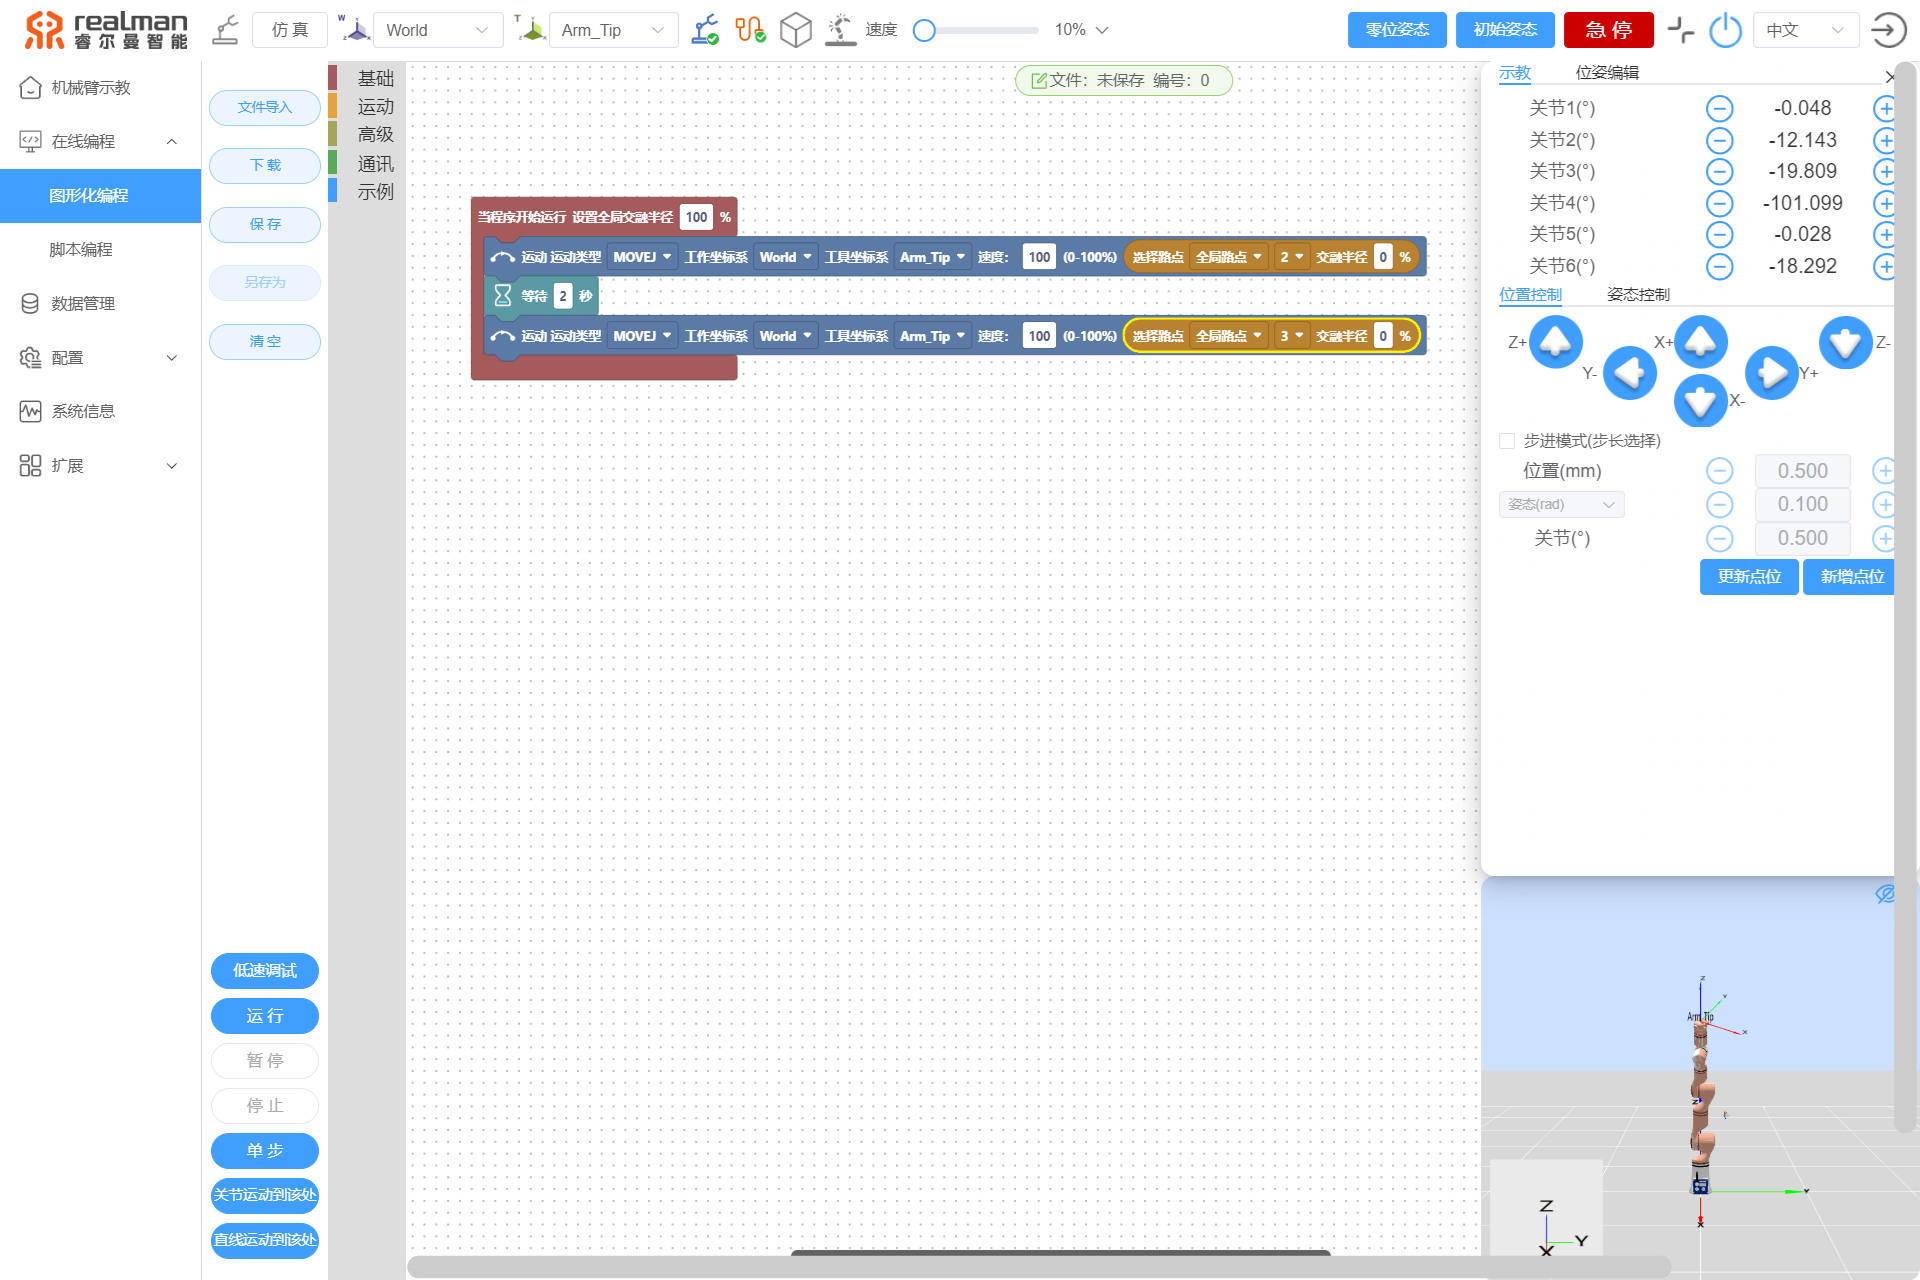Image resolution: width=1920 pixels, height=1280 pixels.
Task: Open 脚本编程 menu item in sidebar
Action: click(x=81, y=249)
